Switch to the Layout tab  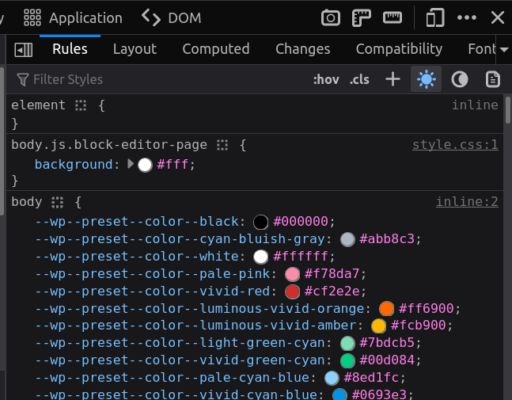coord(135,49)
